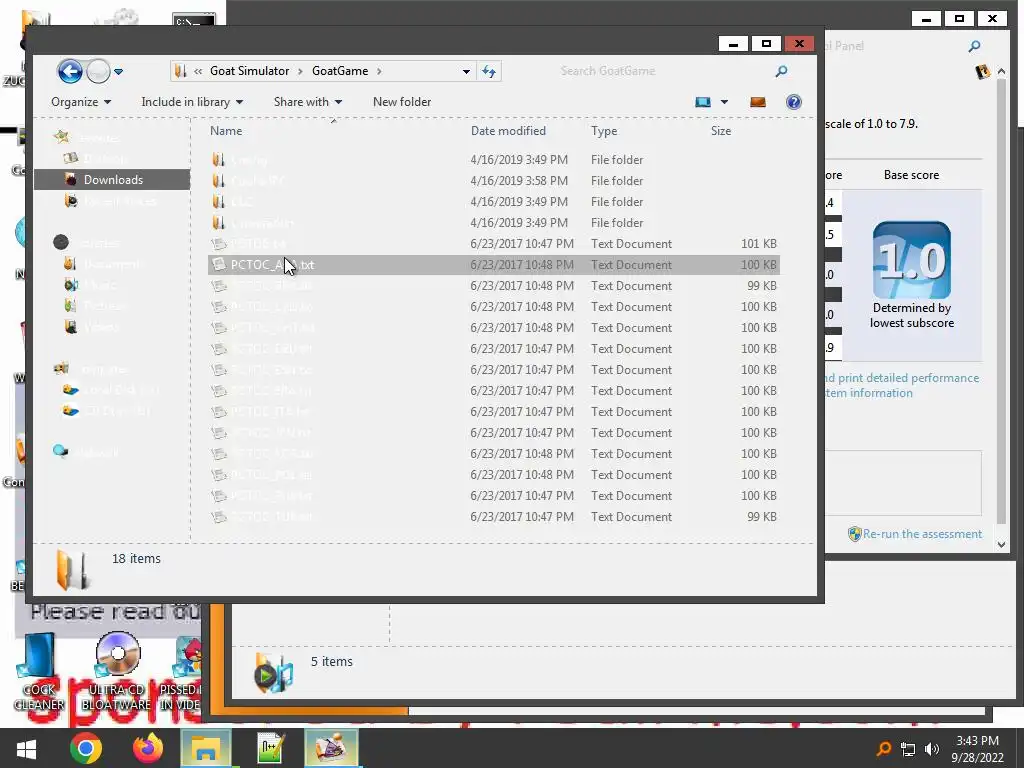Open the COCK CLEANER desktop shortcut

(38, 673)
